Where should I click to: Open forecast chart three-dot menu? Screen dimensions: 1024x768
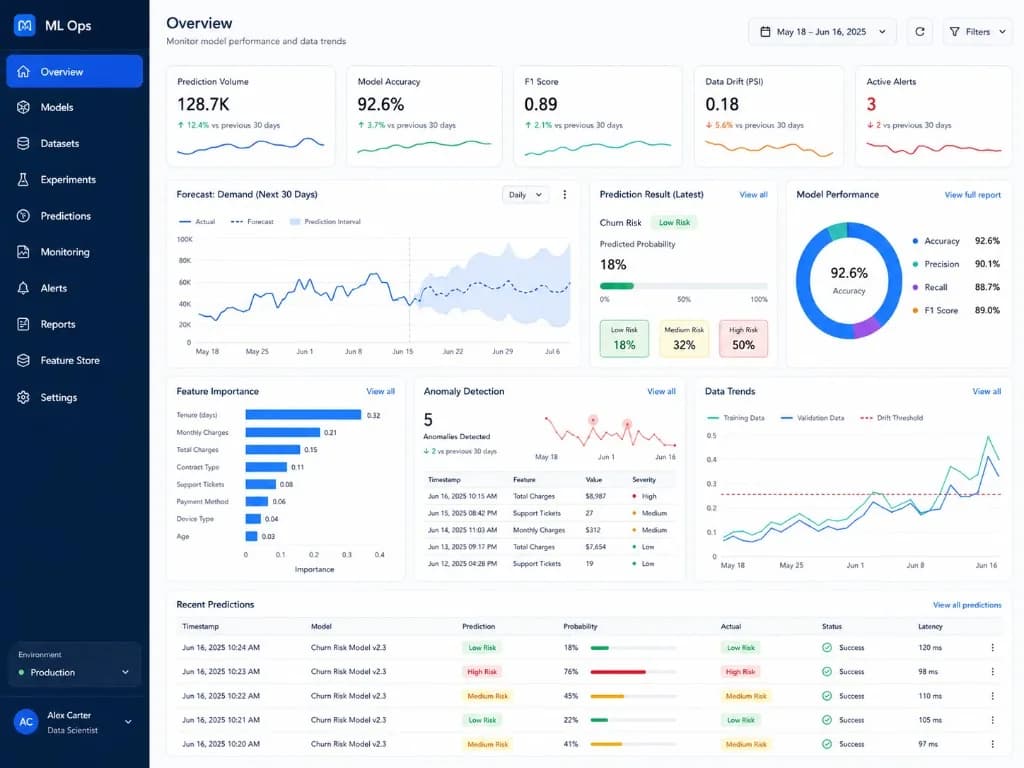565,195
